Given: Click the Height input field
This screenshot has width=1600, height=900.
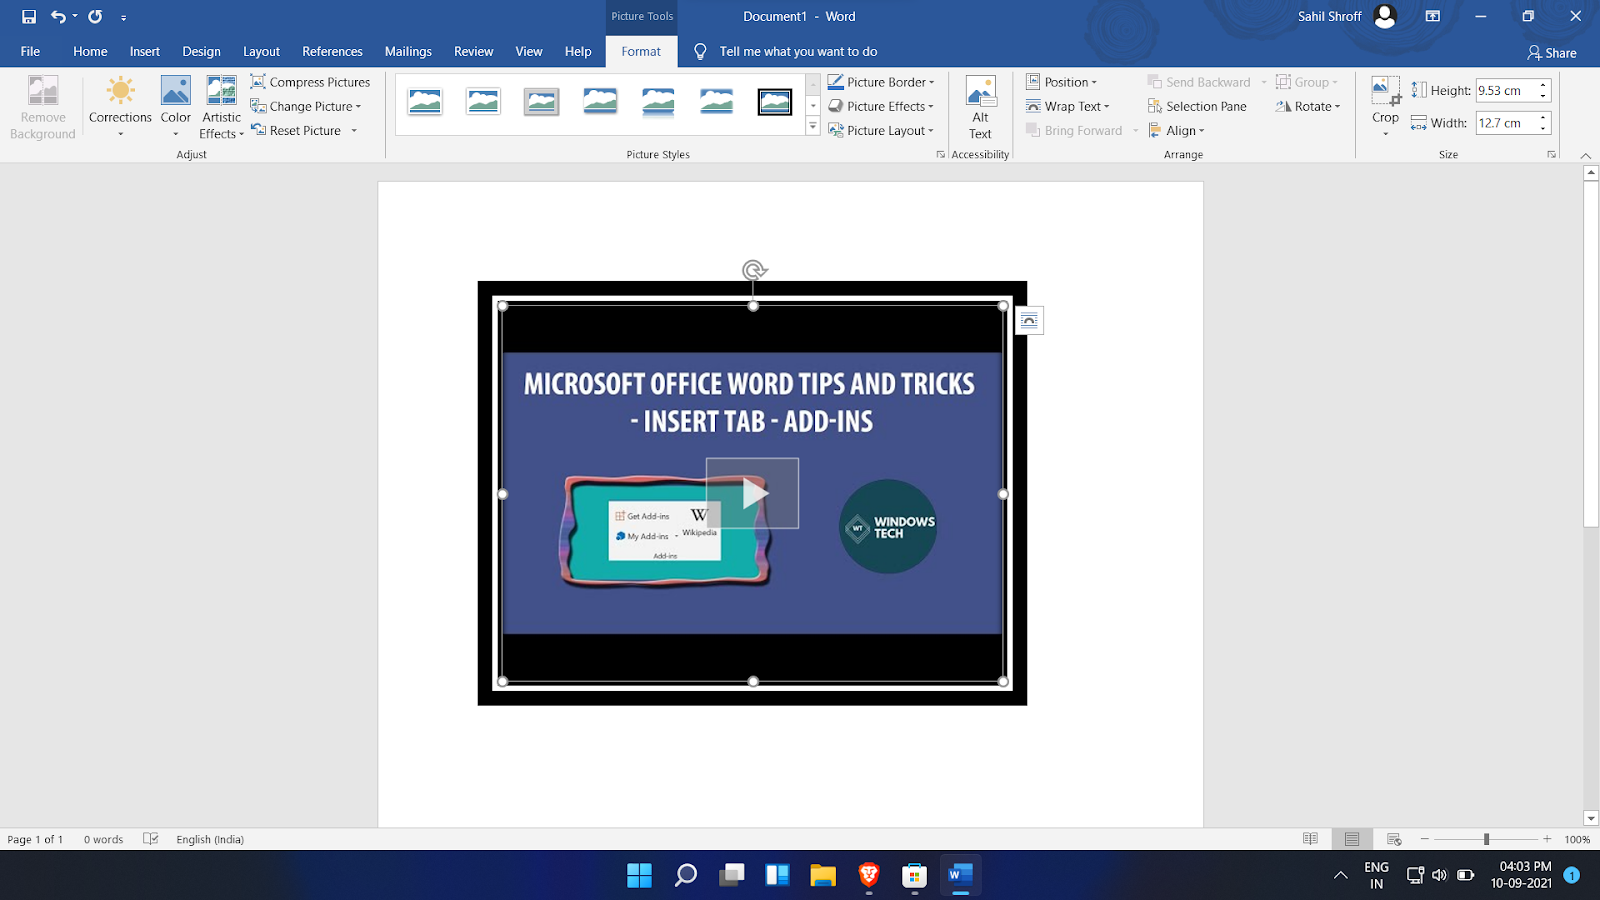Looking at the screenshot, I should pos(1506,90).
